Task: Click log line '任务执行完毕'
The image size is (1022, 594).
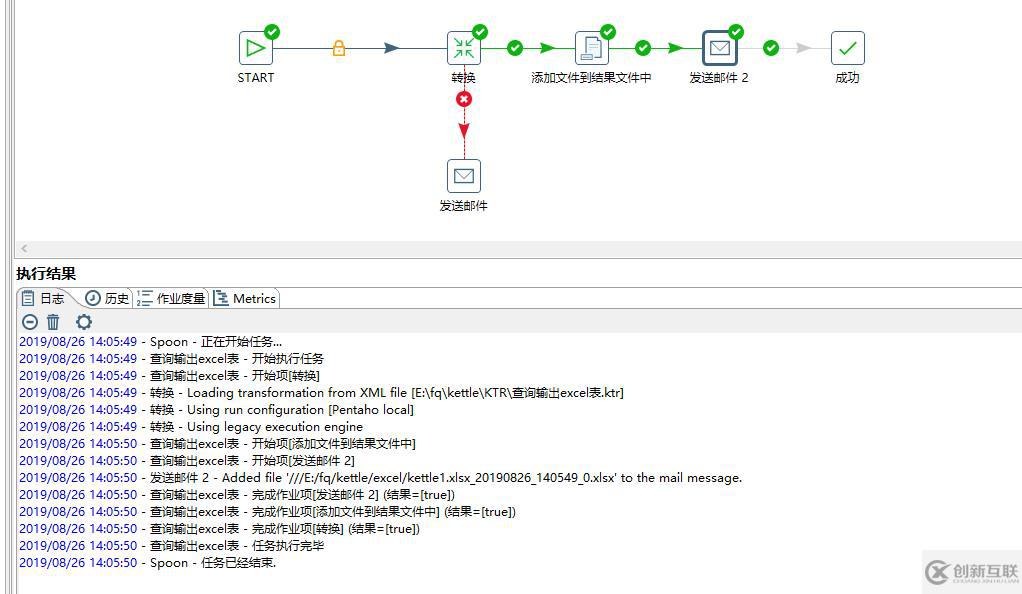Action: click(x=171, y=546)
